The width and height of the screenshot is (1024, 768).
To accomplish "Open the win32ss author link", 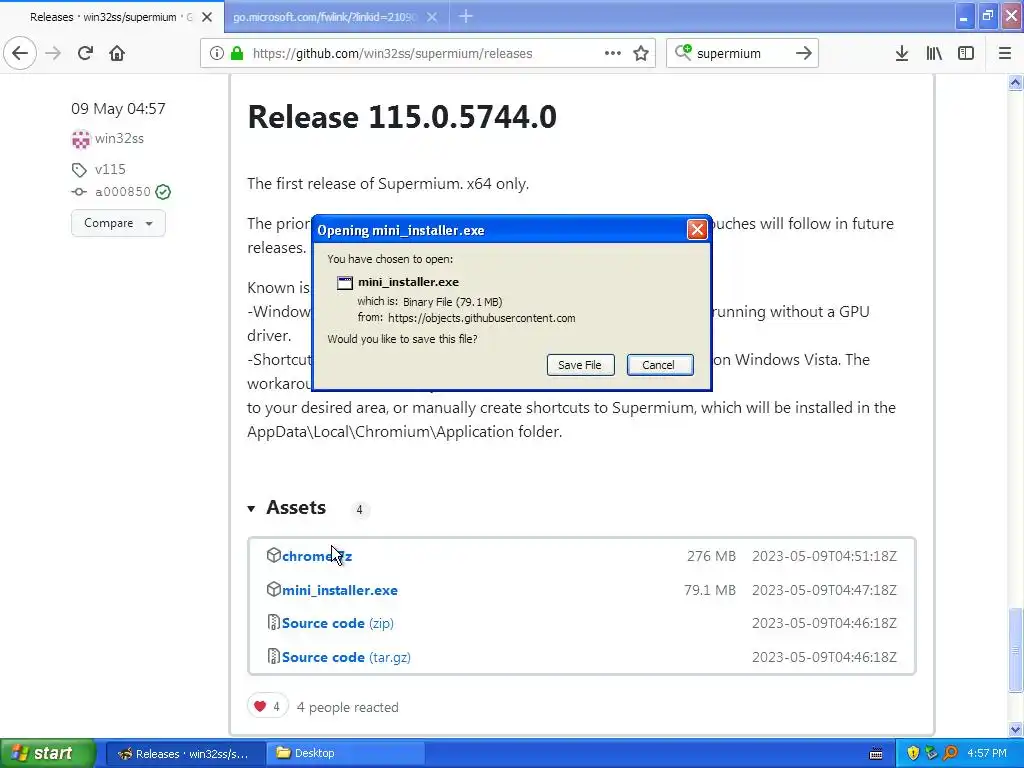I will pyautogui.click(x=119, y=138).
